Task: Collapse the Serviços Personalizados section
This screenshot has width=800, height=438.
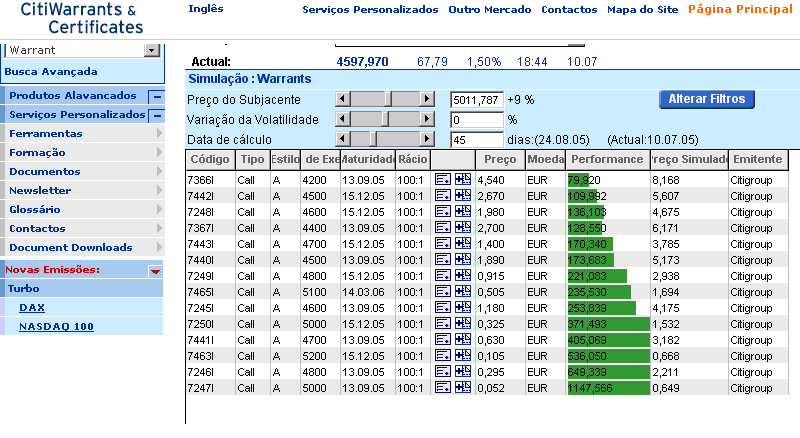Action: point(156,115)
